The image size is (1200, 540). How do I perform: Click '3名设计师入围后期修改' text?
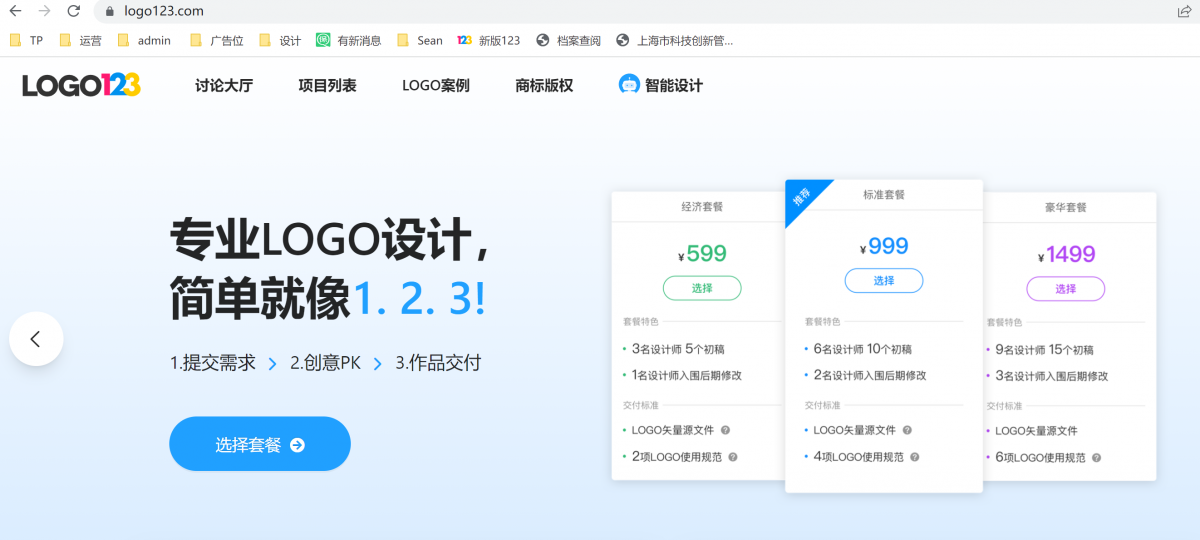pyautogui.click(x=1052, y=376)
